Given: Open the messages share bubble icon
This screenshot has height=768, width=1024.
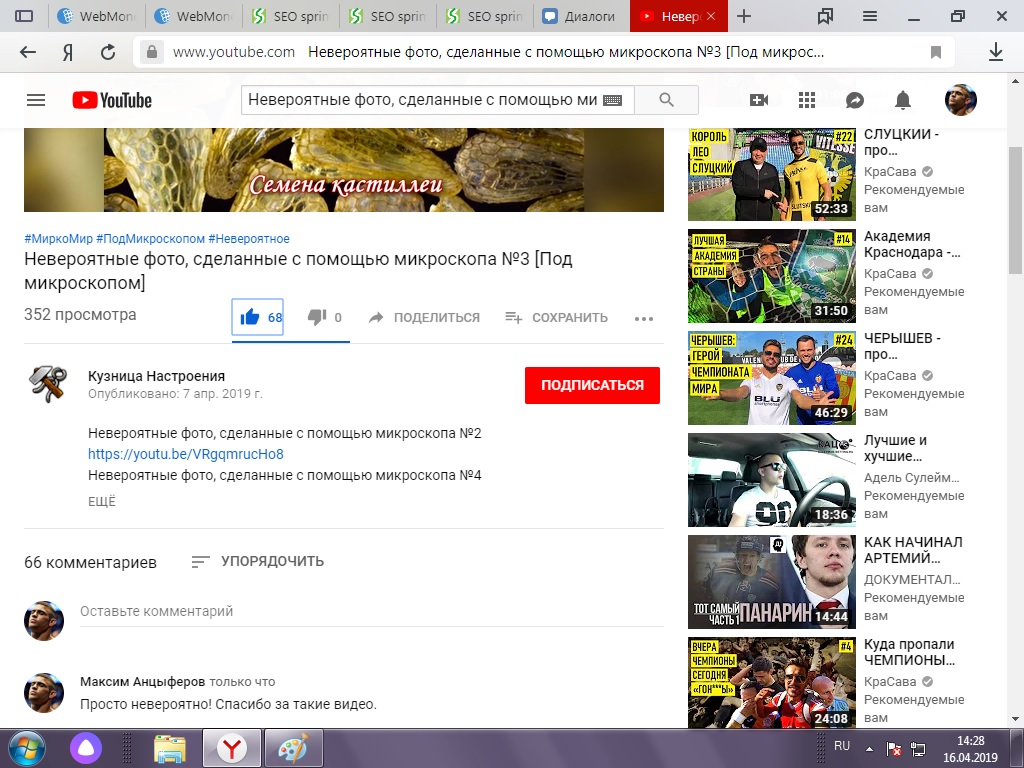Looking at the screenshot, I should click(x=855, y=100).
